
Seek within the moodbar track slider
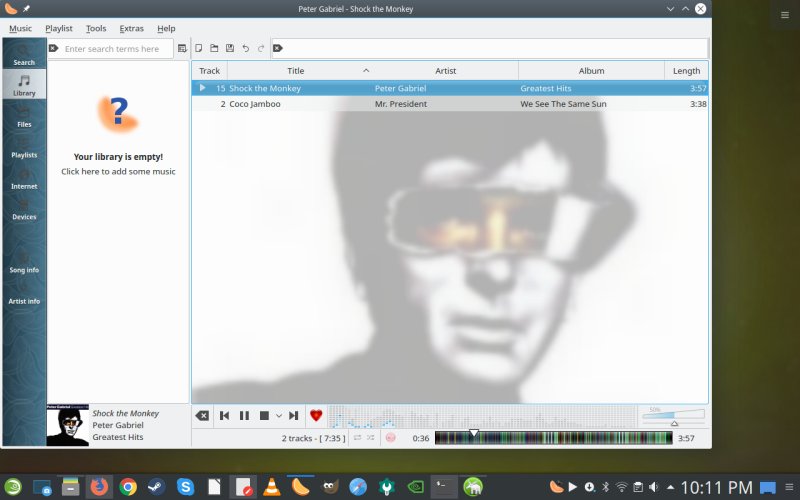point(554,438)
